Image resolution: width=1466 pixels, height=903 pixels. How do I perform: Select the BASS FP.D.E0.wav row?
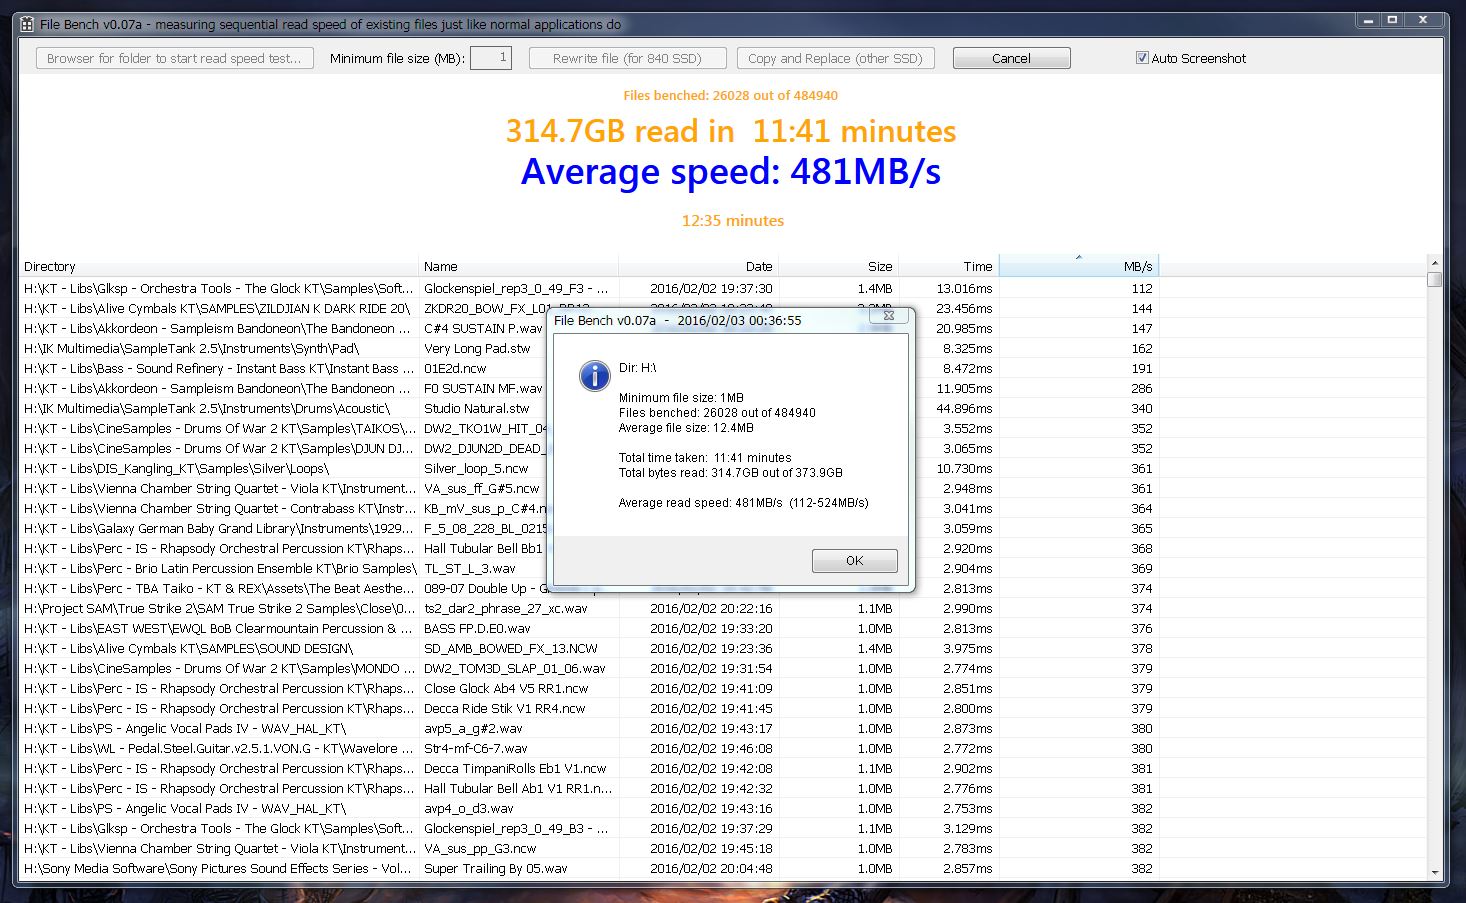[x=722, y=628]
